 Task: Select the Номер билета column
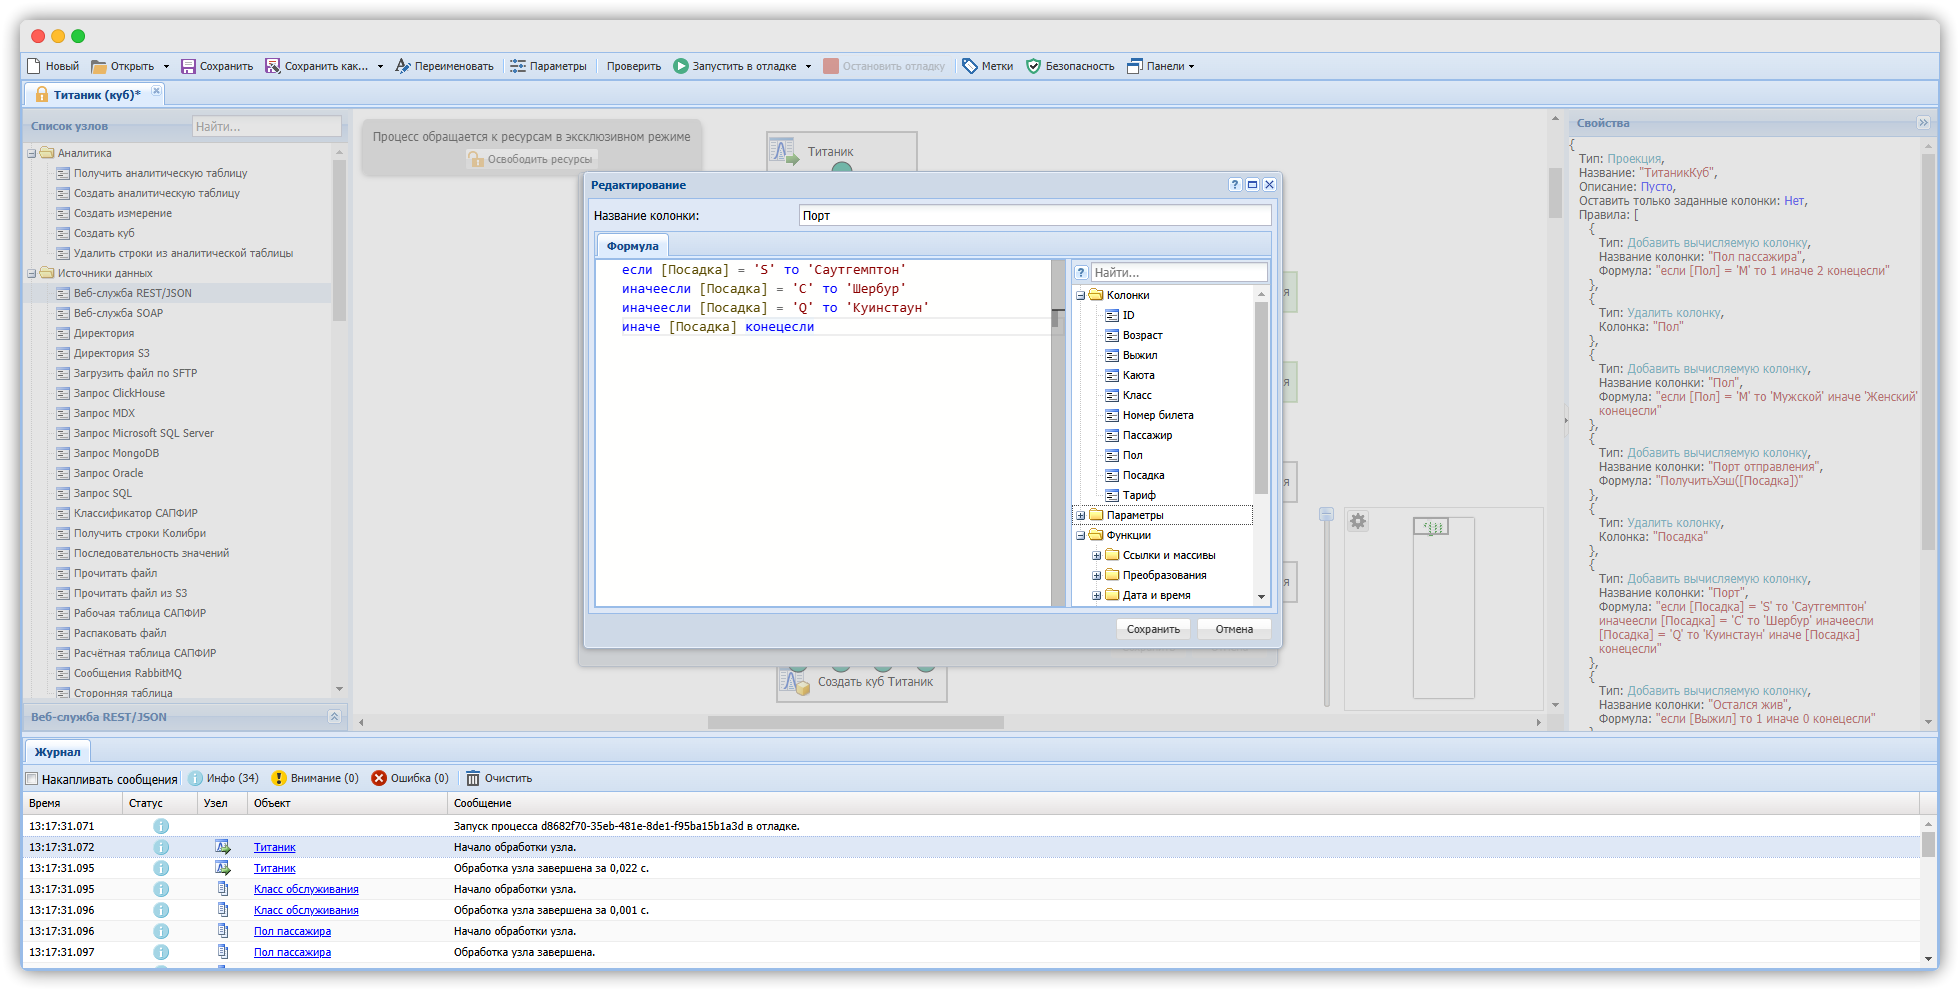[1157, 415]
